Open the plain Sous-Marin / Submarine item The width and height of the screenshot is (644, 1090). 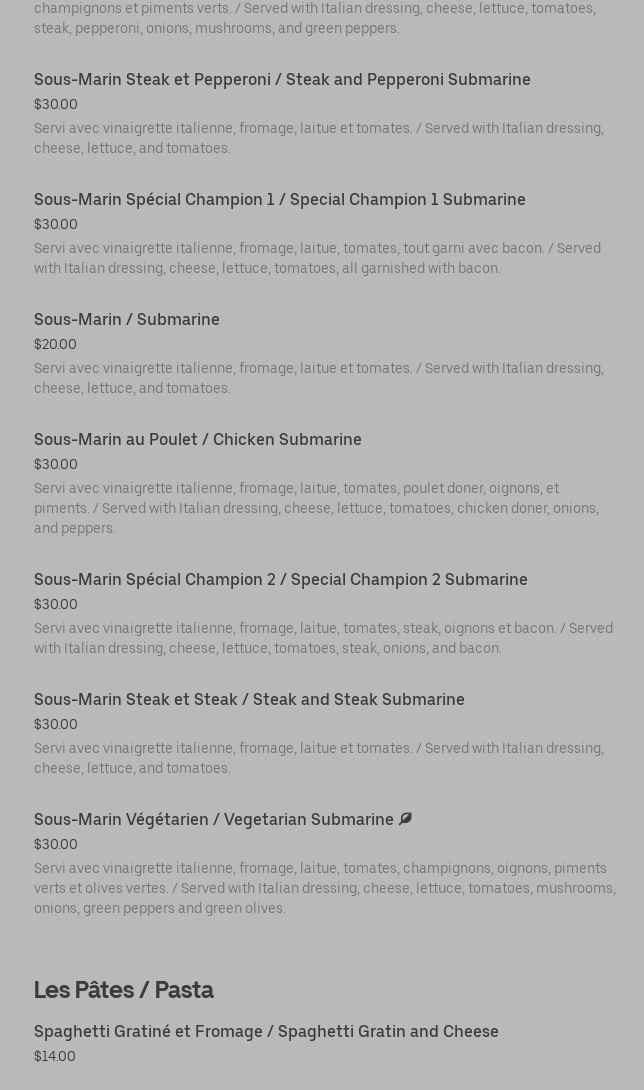(126, 320)
